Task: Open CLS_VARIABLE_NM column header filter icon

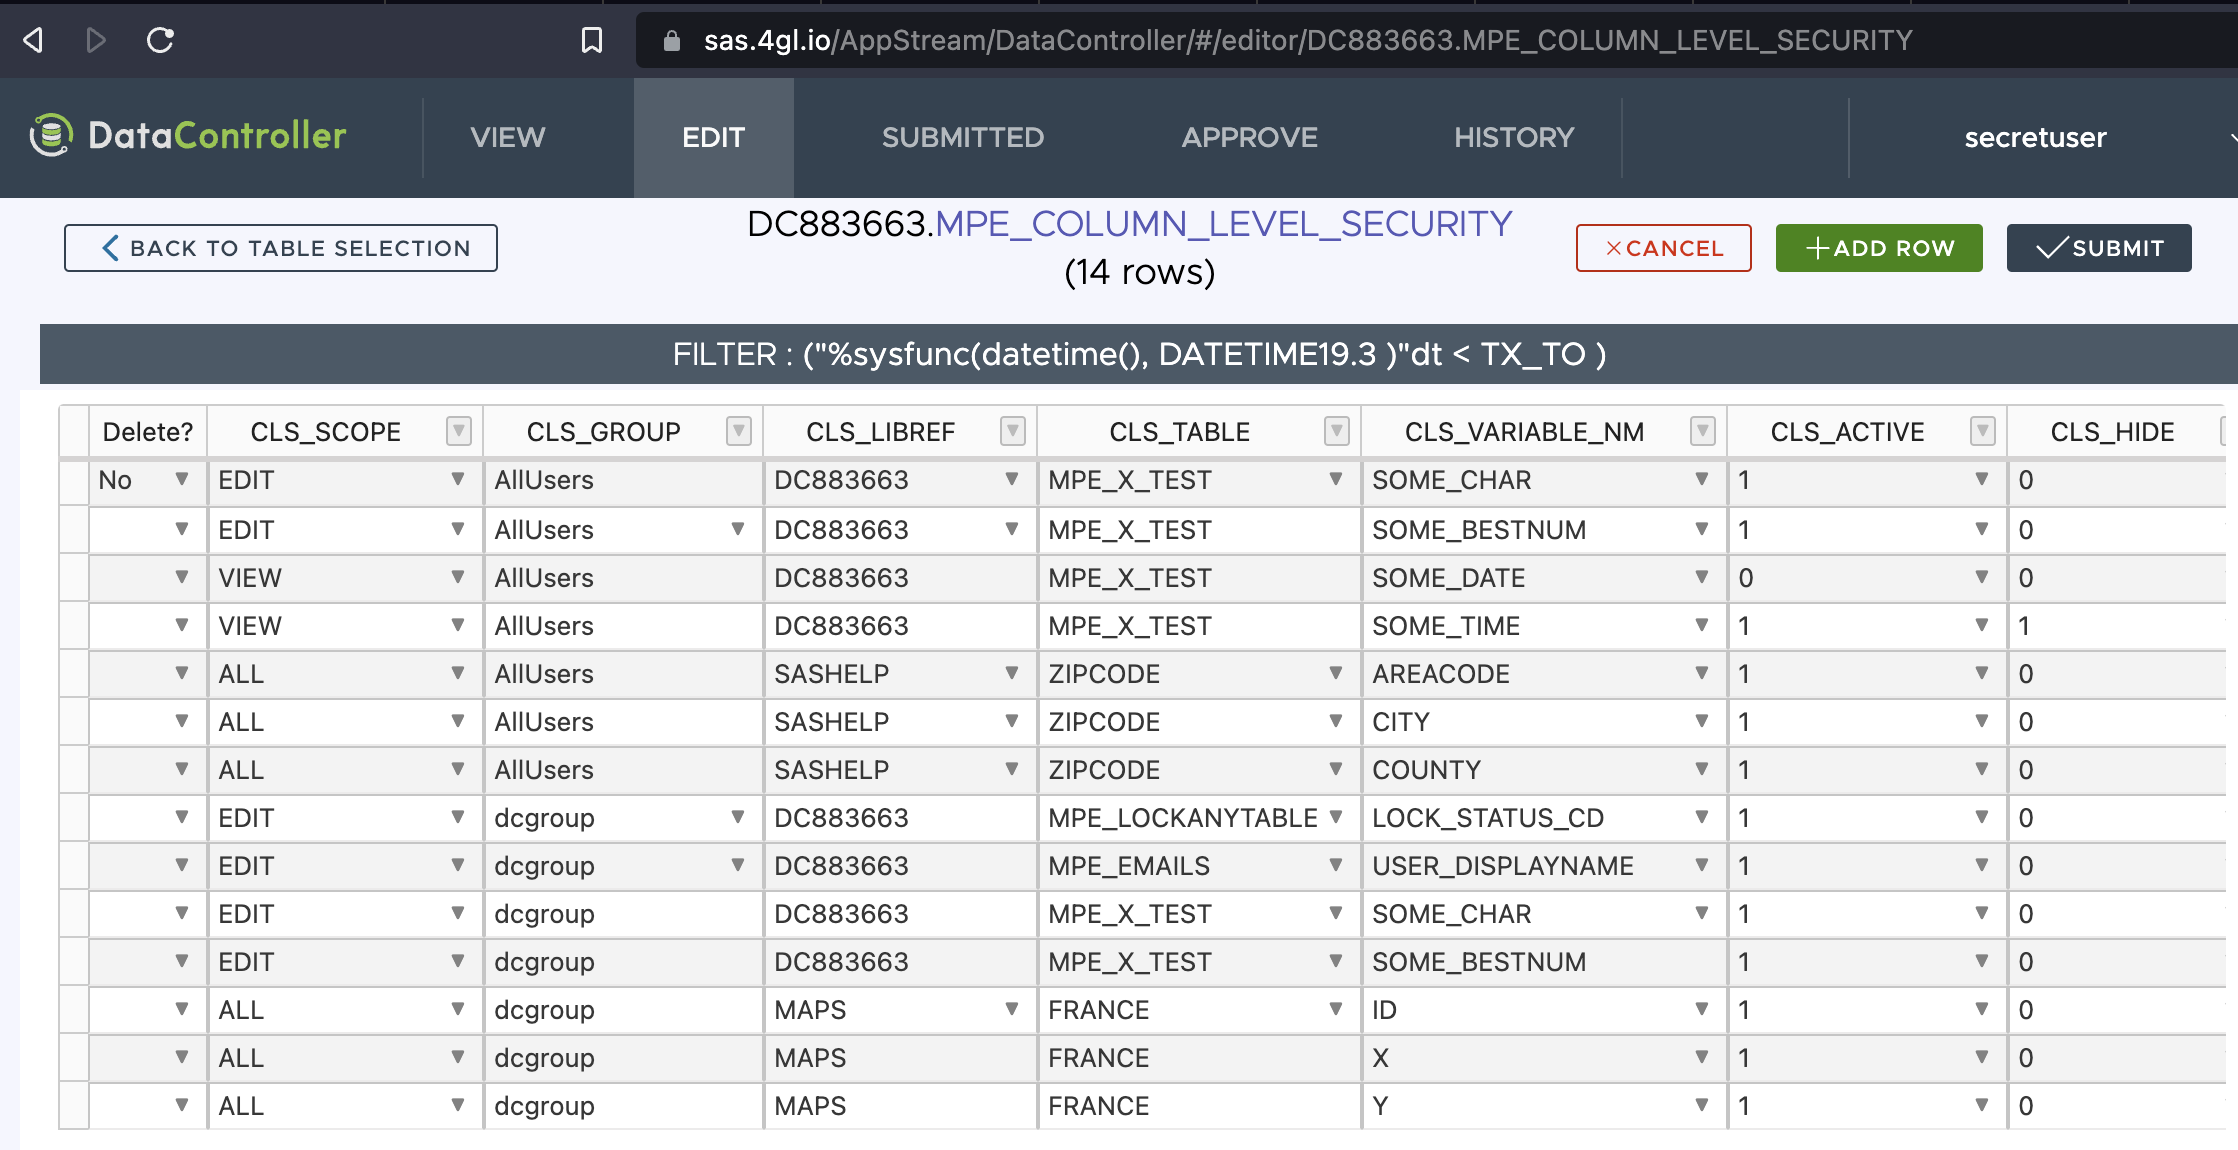Action: pyautogui.click(x=1702, y=432)
